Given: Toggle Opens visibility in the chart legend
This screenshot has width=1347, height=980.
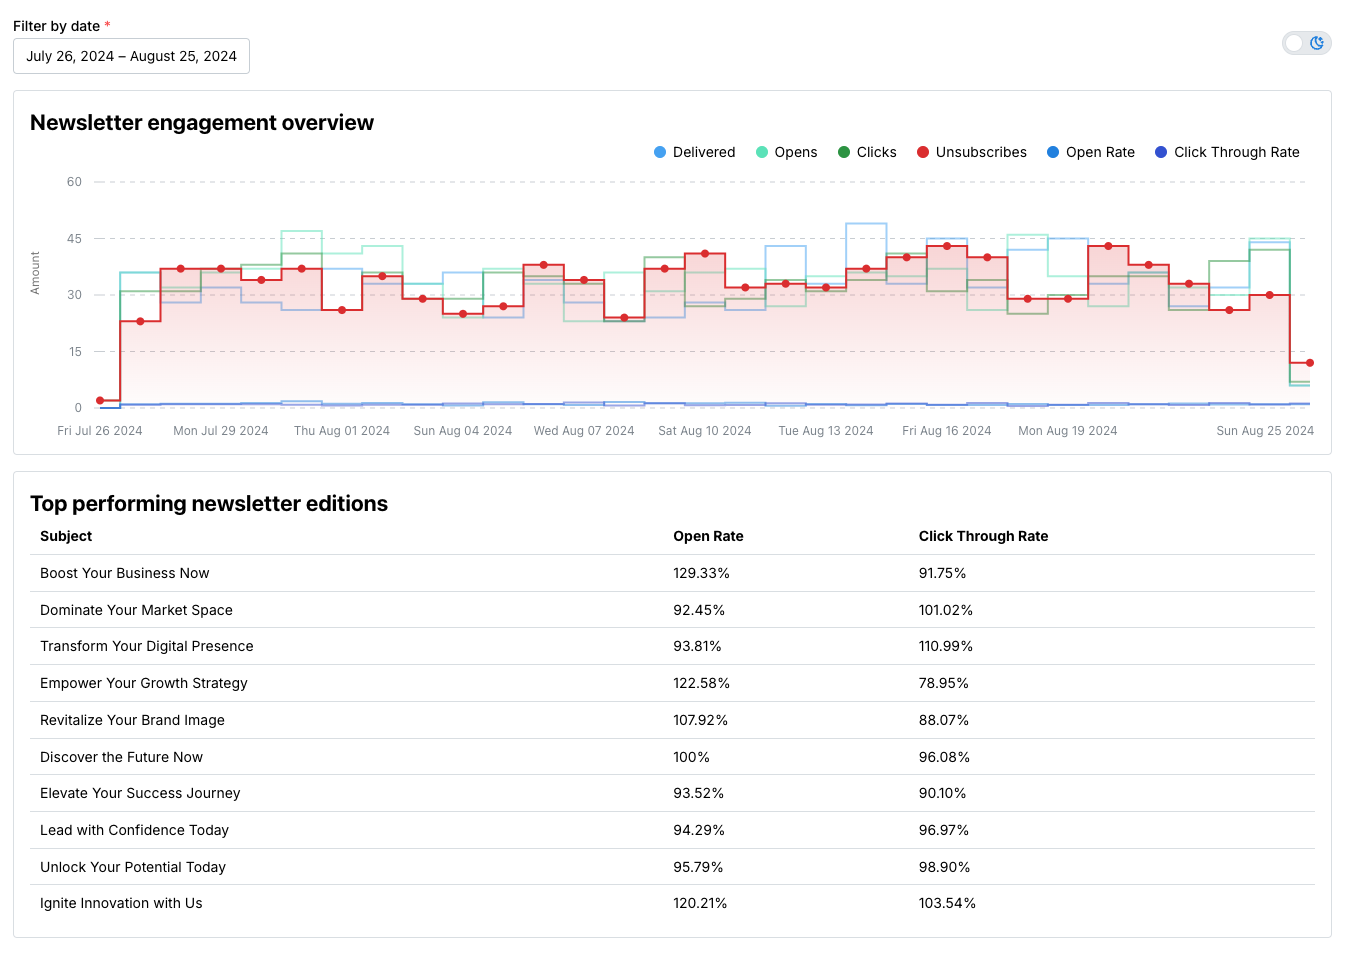Looking at the screenshot, I should click(788, 152).
